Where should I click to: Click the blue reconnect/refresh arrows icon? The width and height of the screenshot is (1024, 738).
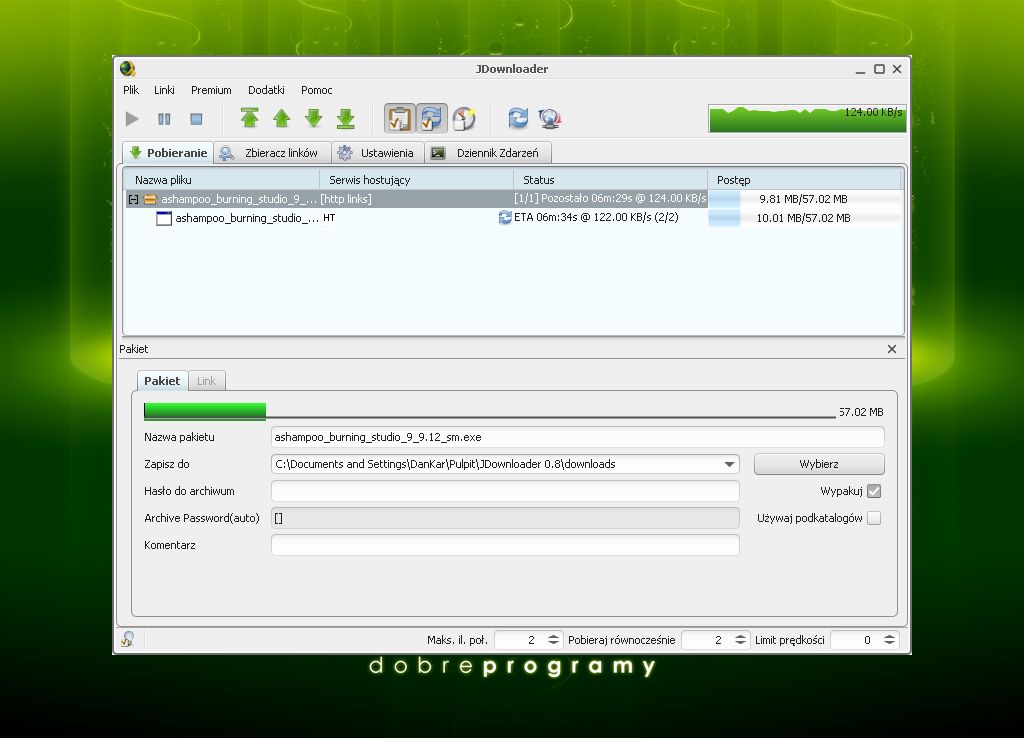tap(518, 118)
